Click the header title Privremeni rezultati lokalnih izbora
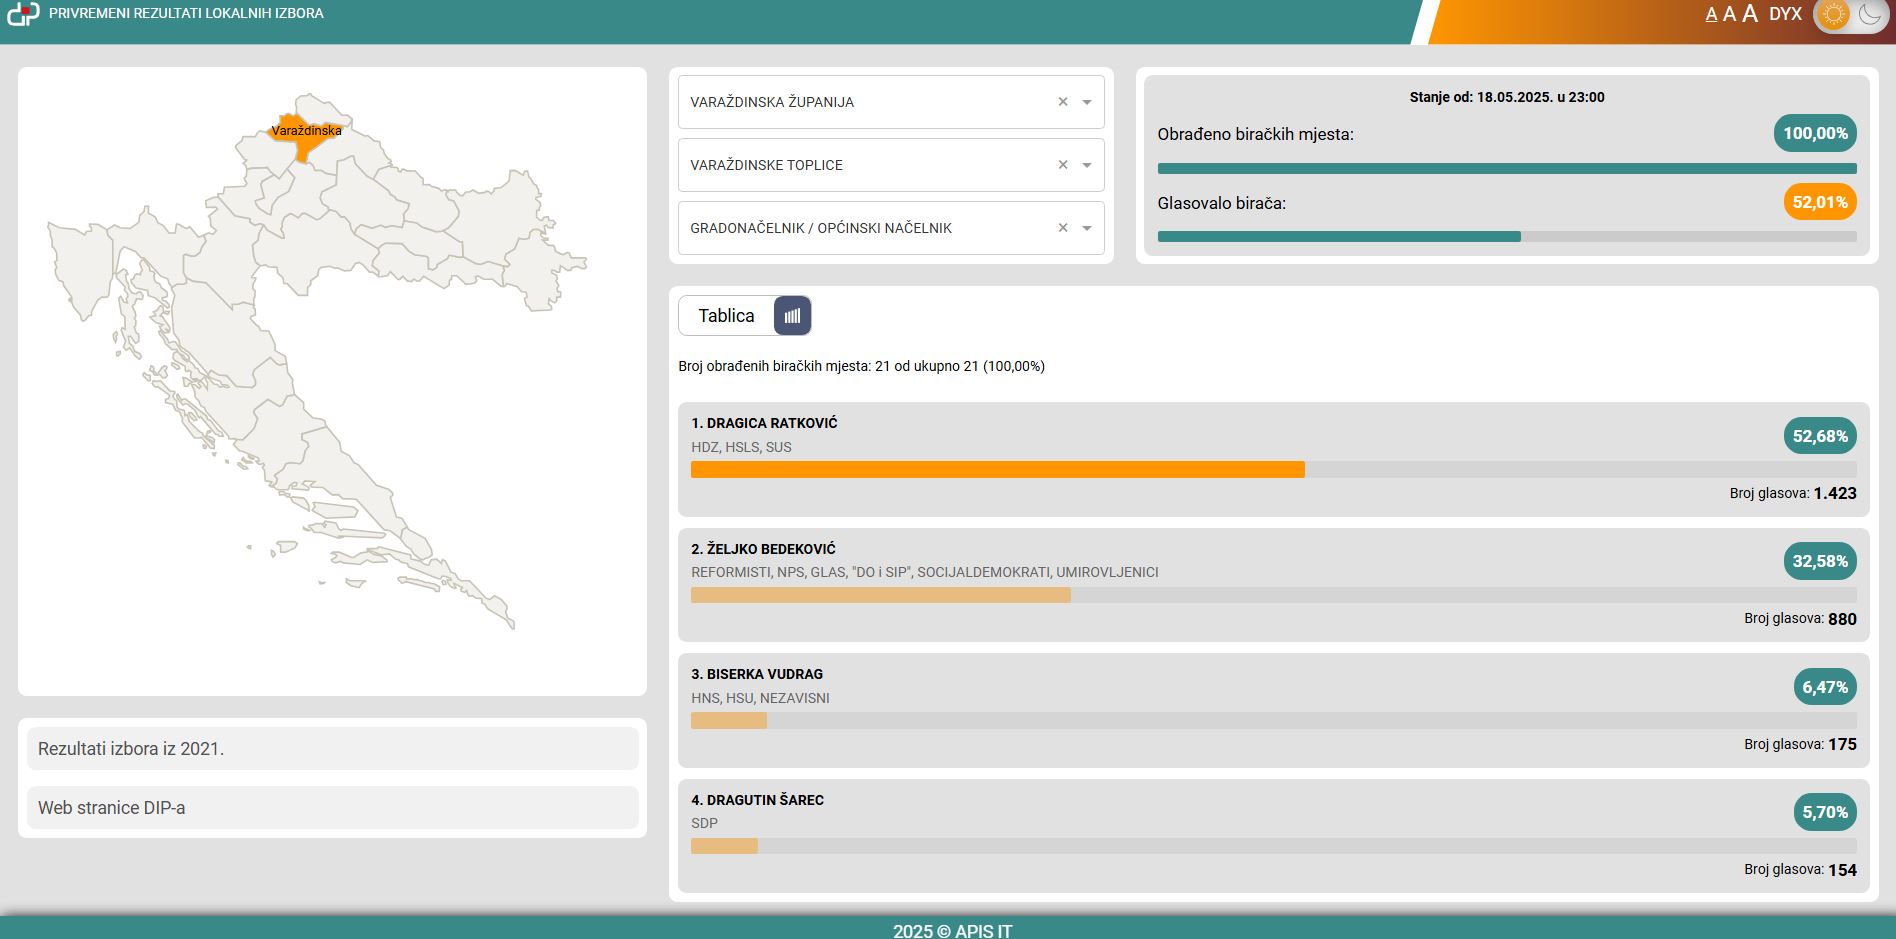Screen dimensions: 1896x939 (186, 14)
